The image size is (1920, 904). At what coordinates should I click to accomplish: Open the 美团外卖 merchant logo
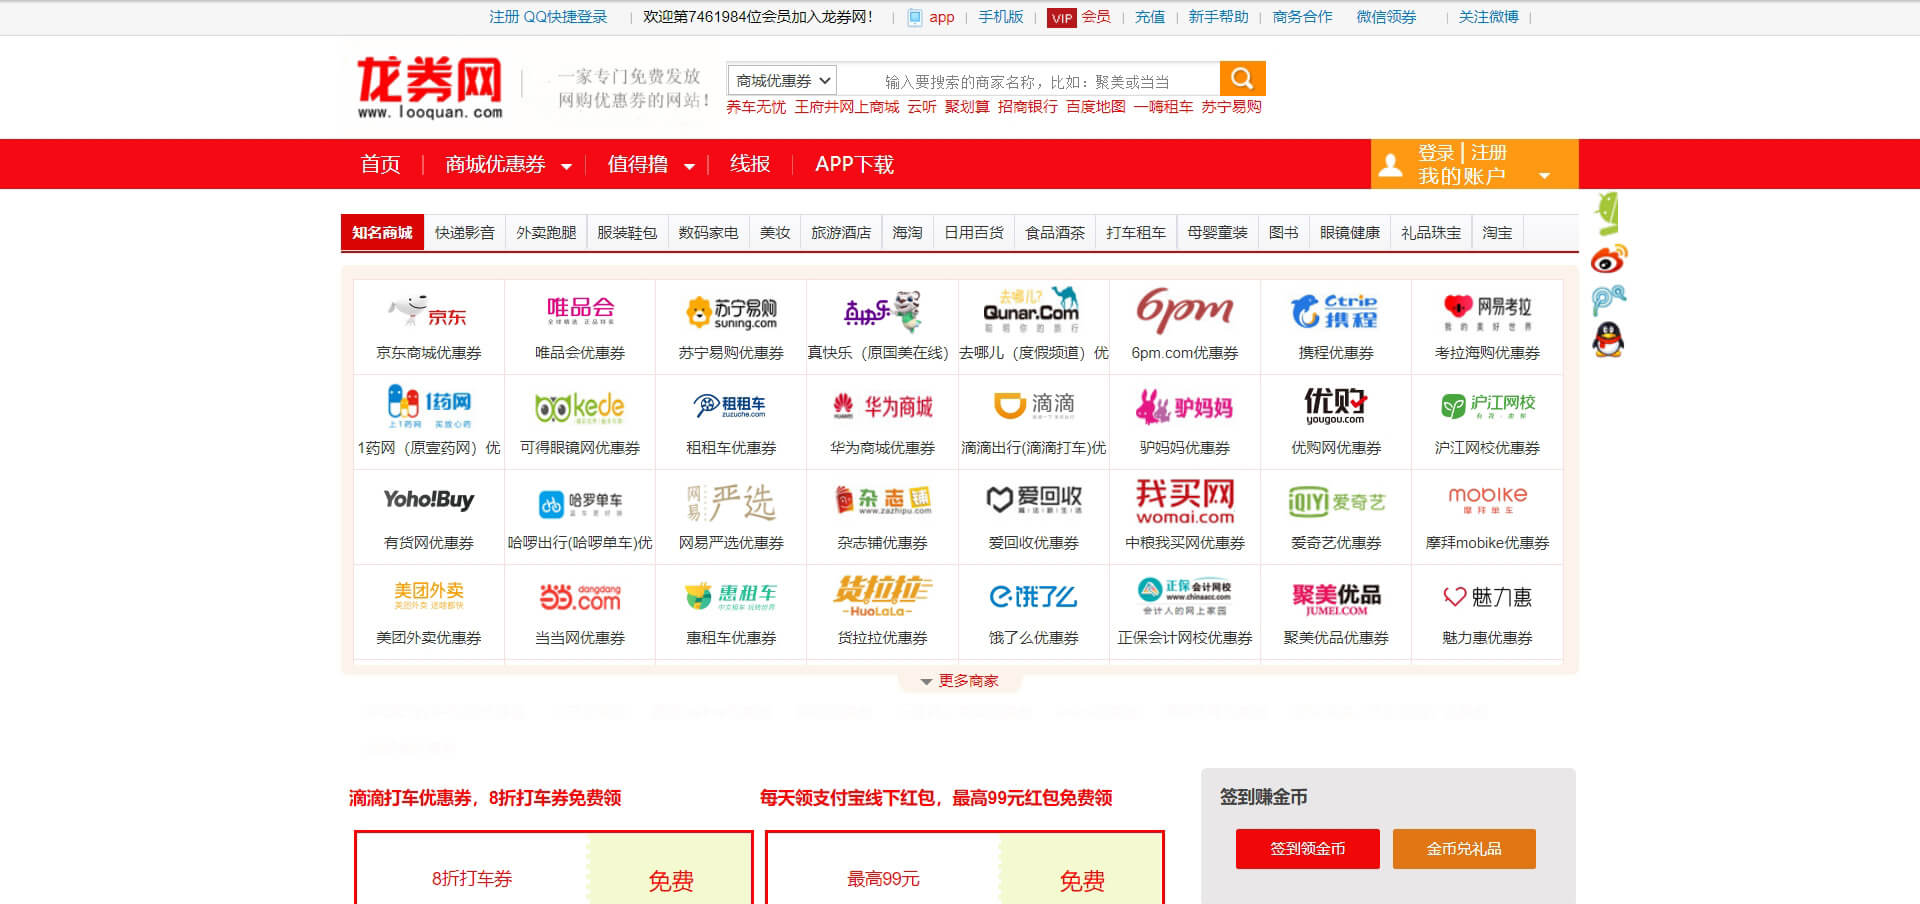coord(428,595)
